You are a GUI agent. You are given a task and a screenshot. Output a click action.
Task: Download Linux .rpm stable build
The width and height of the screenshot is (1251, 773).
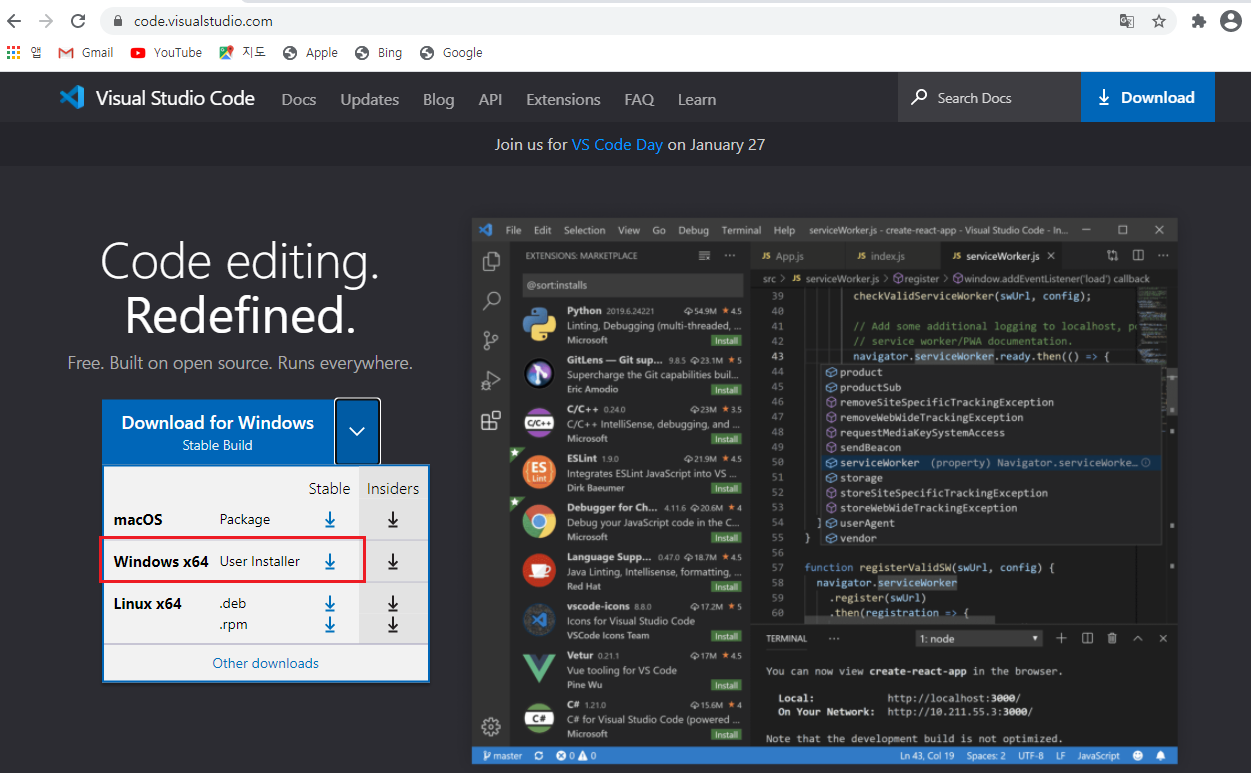(x=330, y=625)
